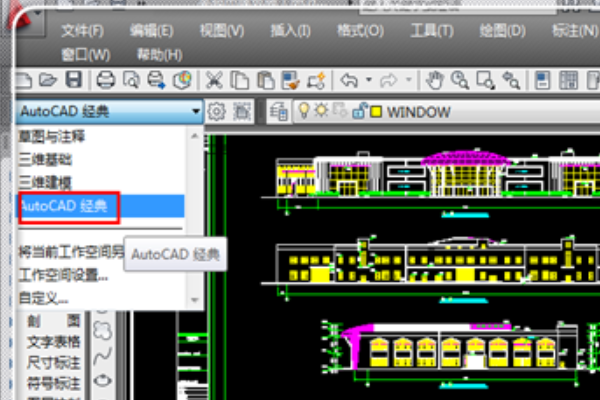The height and width of the screenshot is (400, 600).
Task: Click the 自定义... entry
Action: click(x=44, y=298)
